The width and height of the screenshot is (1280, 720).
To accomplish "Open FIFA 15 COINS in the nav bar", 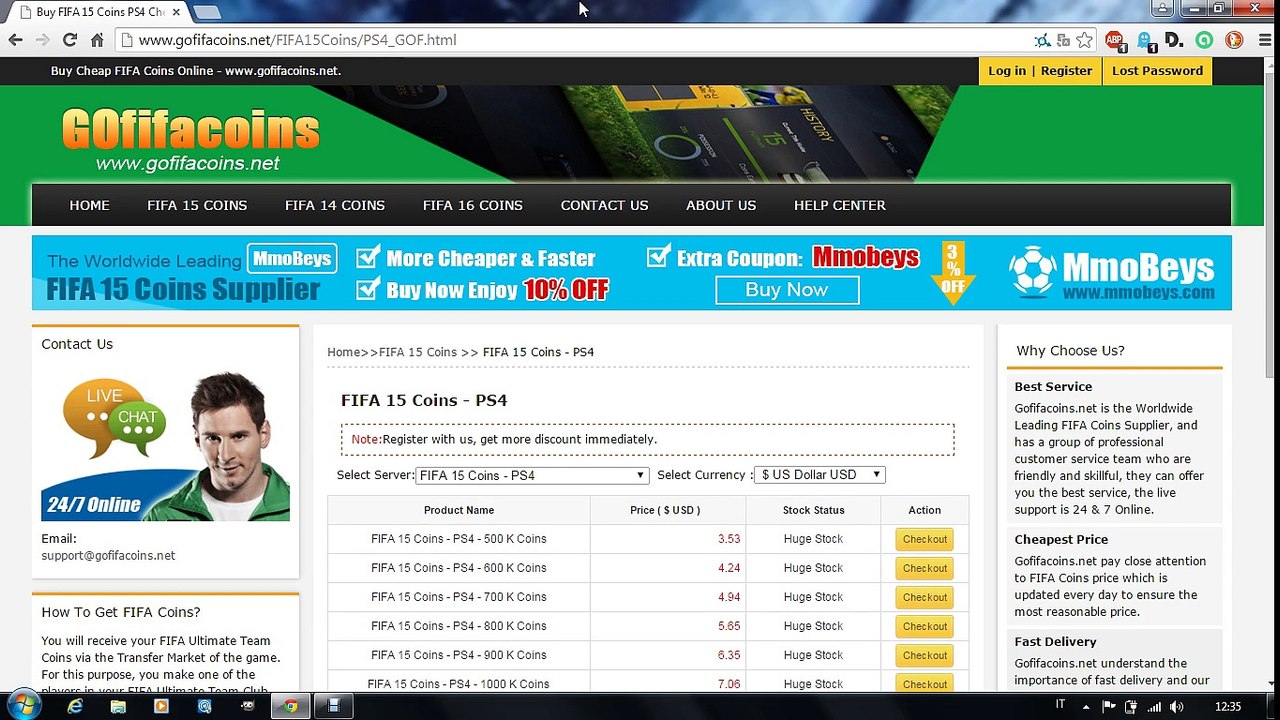I will [197, 205].
